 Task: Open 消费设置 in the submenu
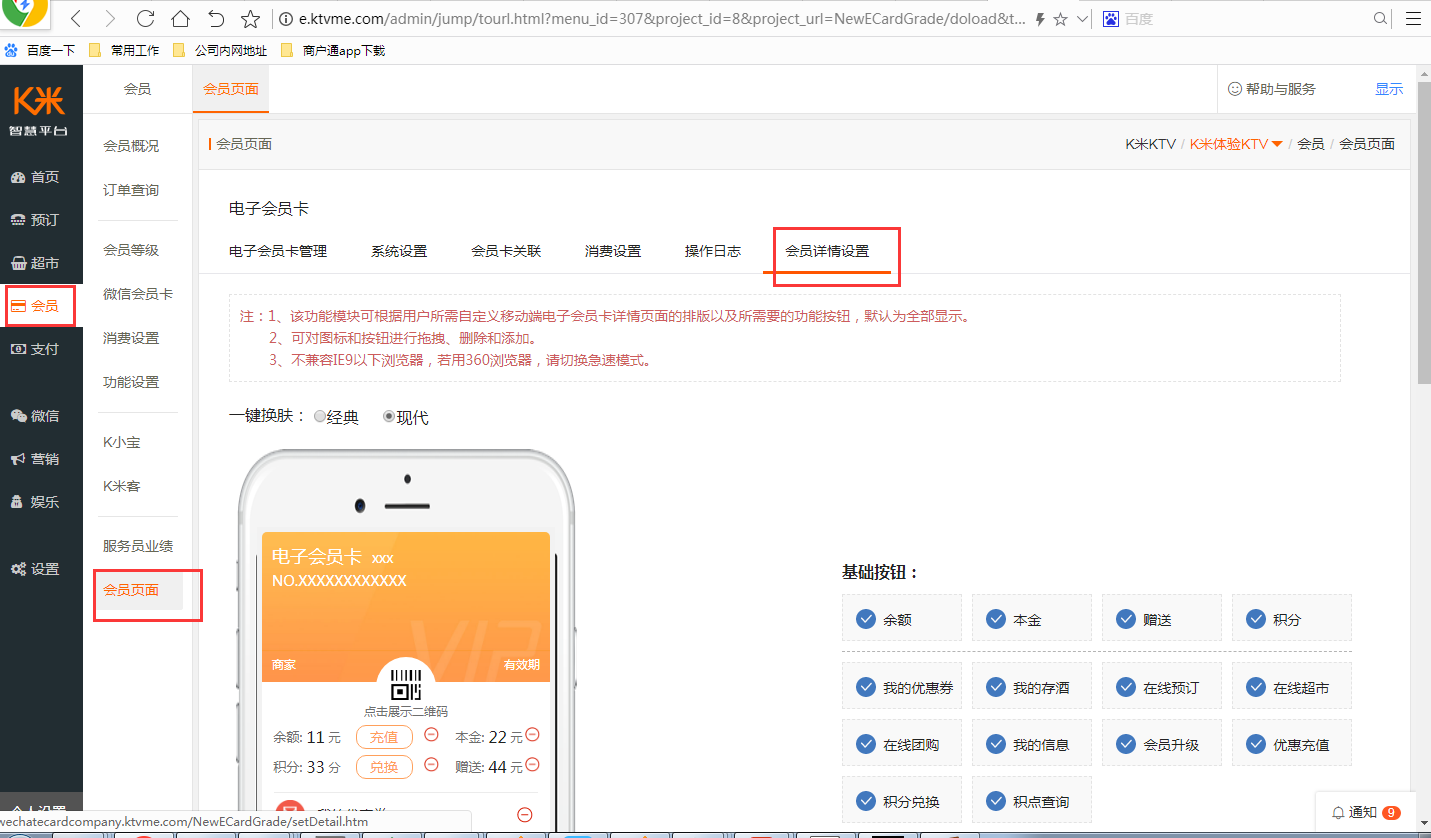pos(131,338)
